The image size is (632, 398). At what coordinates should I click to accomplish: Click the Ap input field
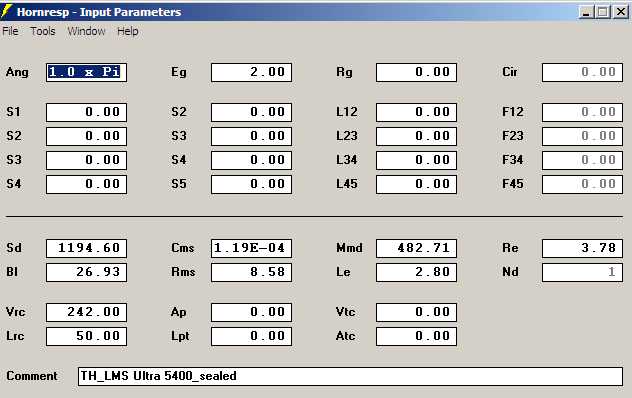(251, 313)
